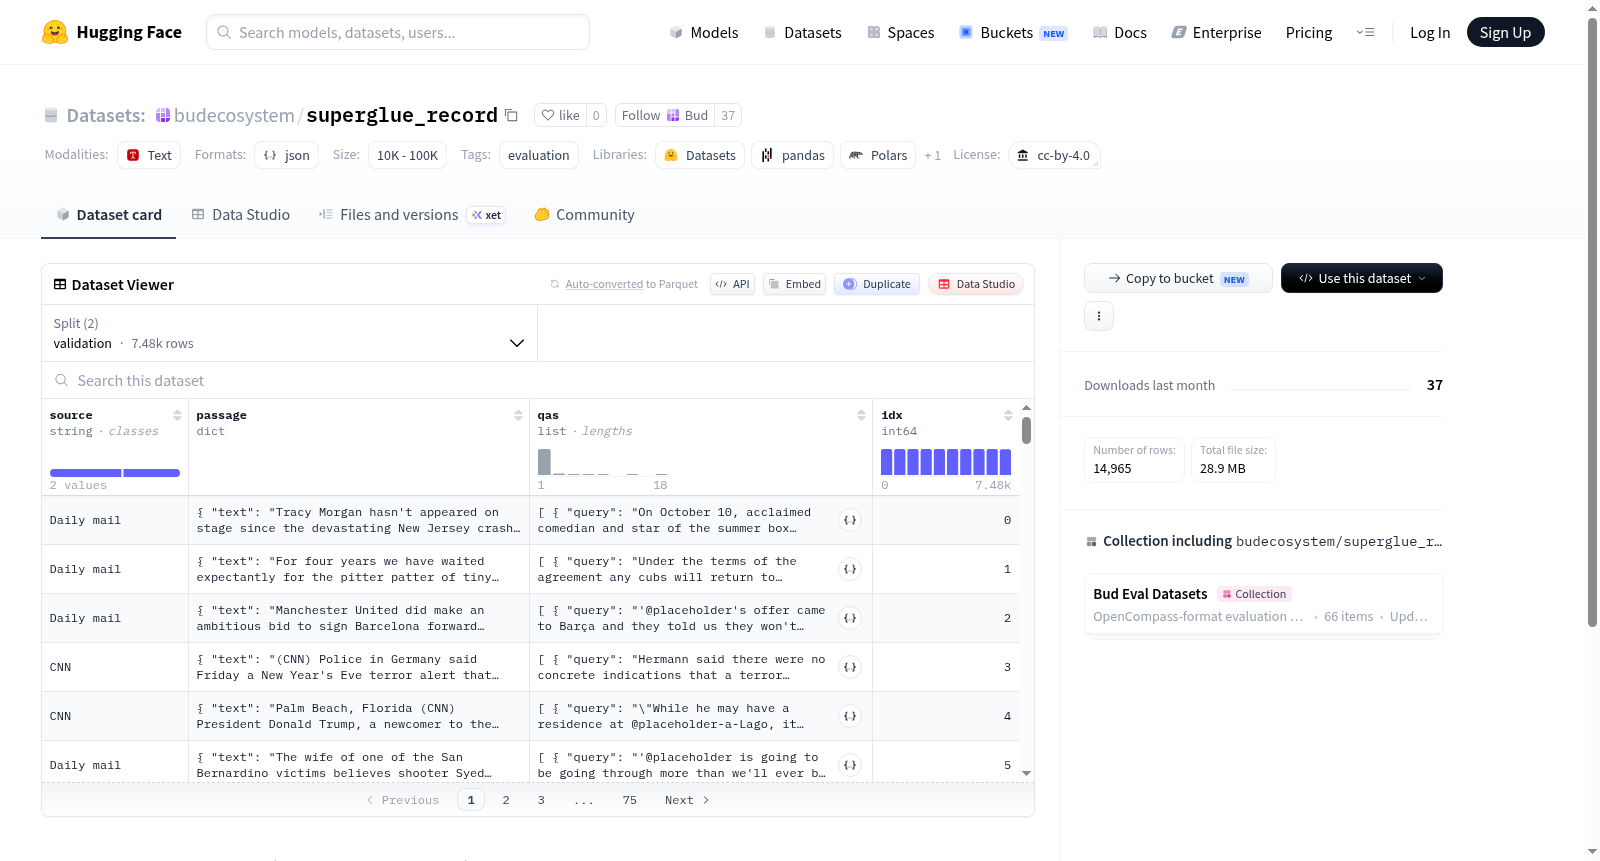Open the more navigation menu icon
This screenshot has width=1600, height=861.
(x=1365, y=32)
